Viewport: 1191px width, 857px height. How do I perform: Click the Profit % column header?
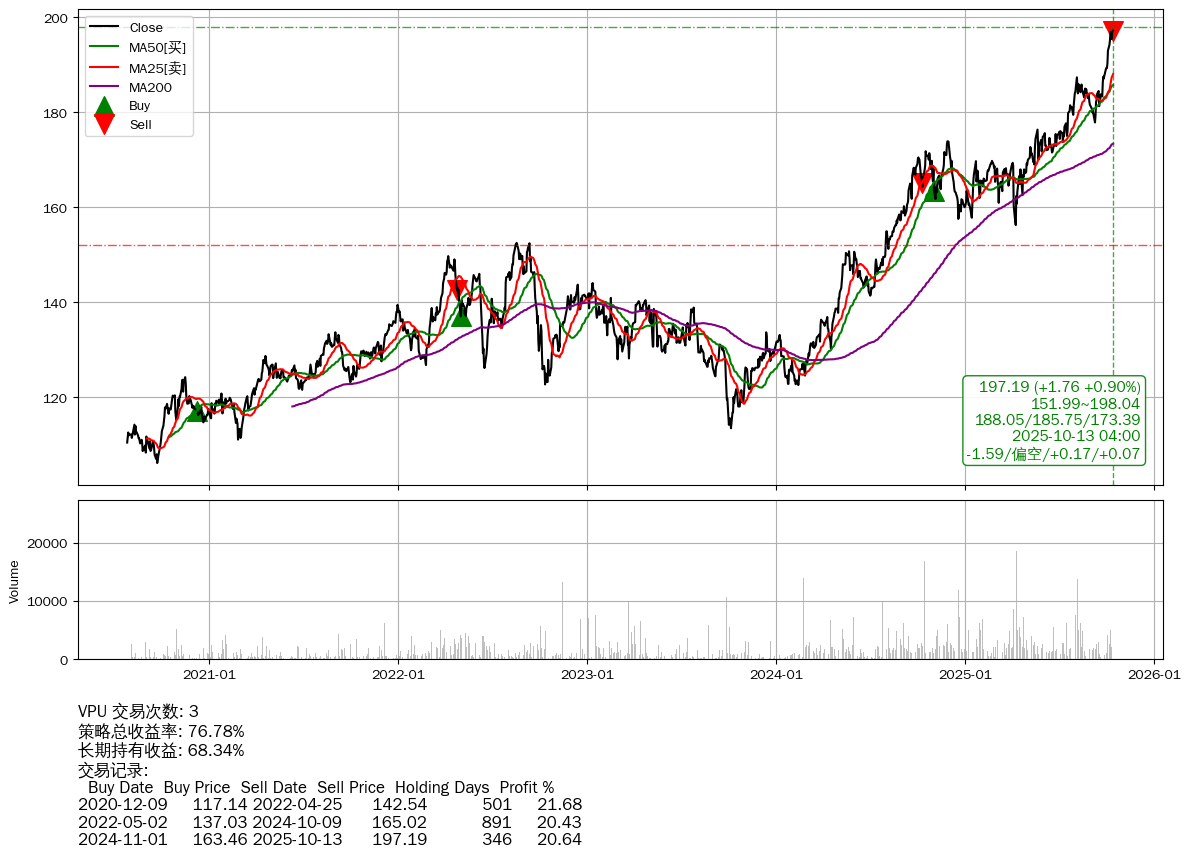click(x=526, y=787)
